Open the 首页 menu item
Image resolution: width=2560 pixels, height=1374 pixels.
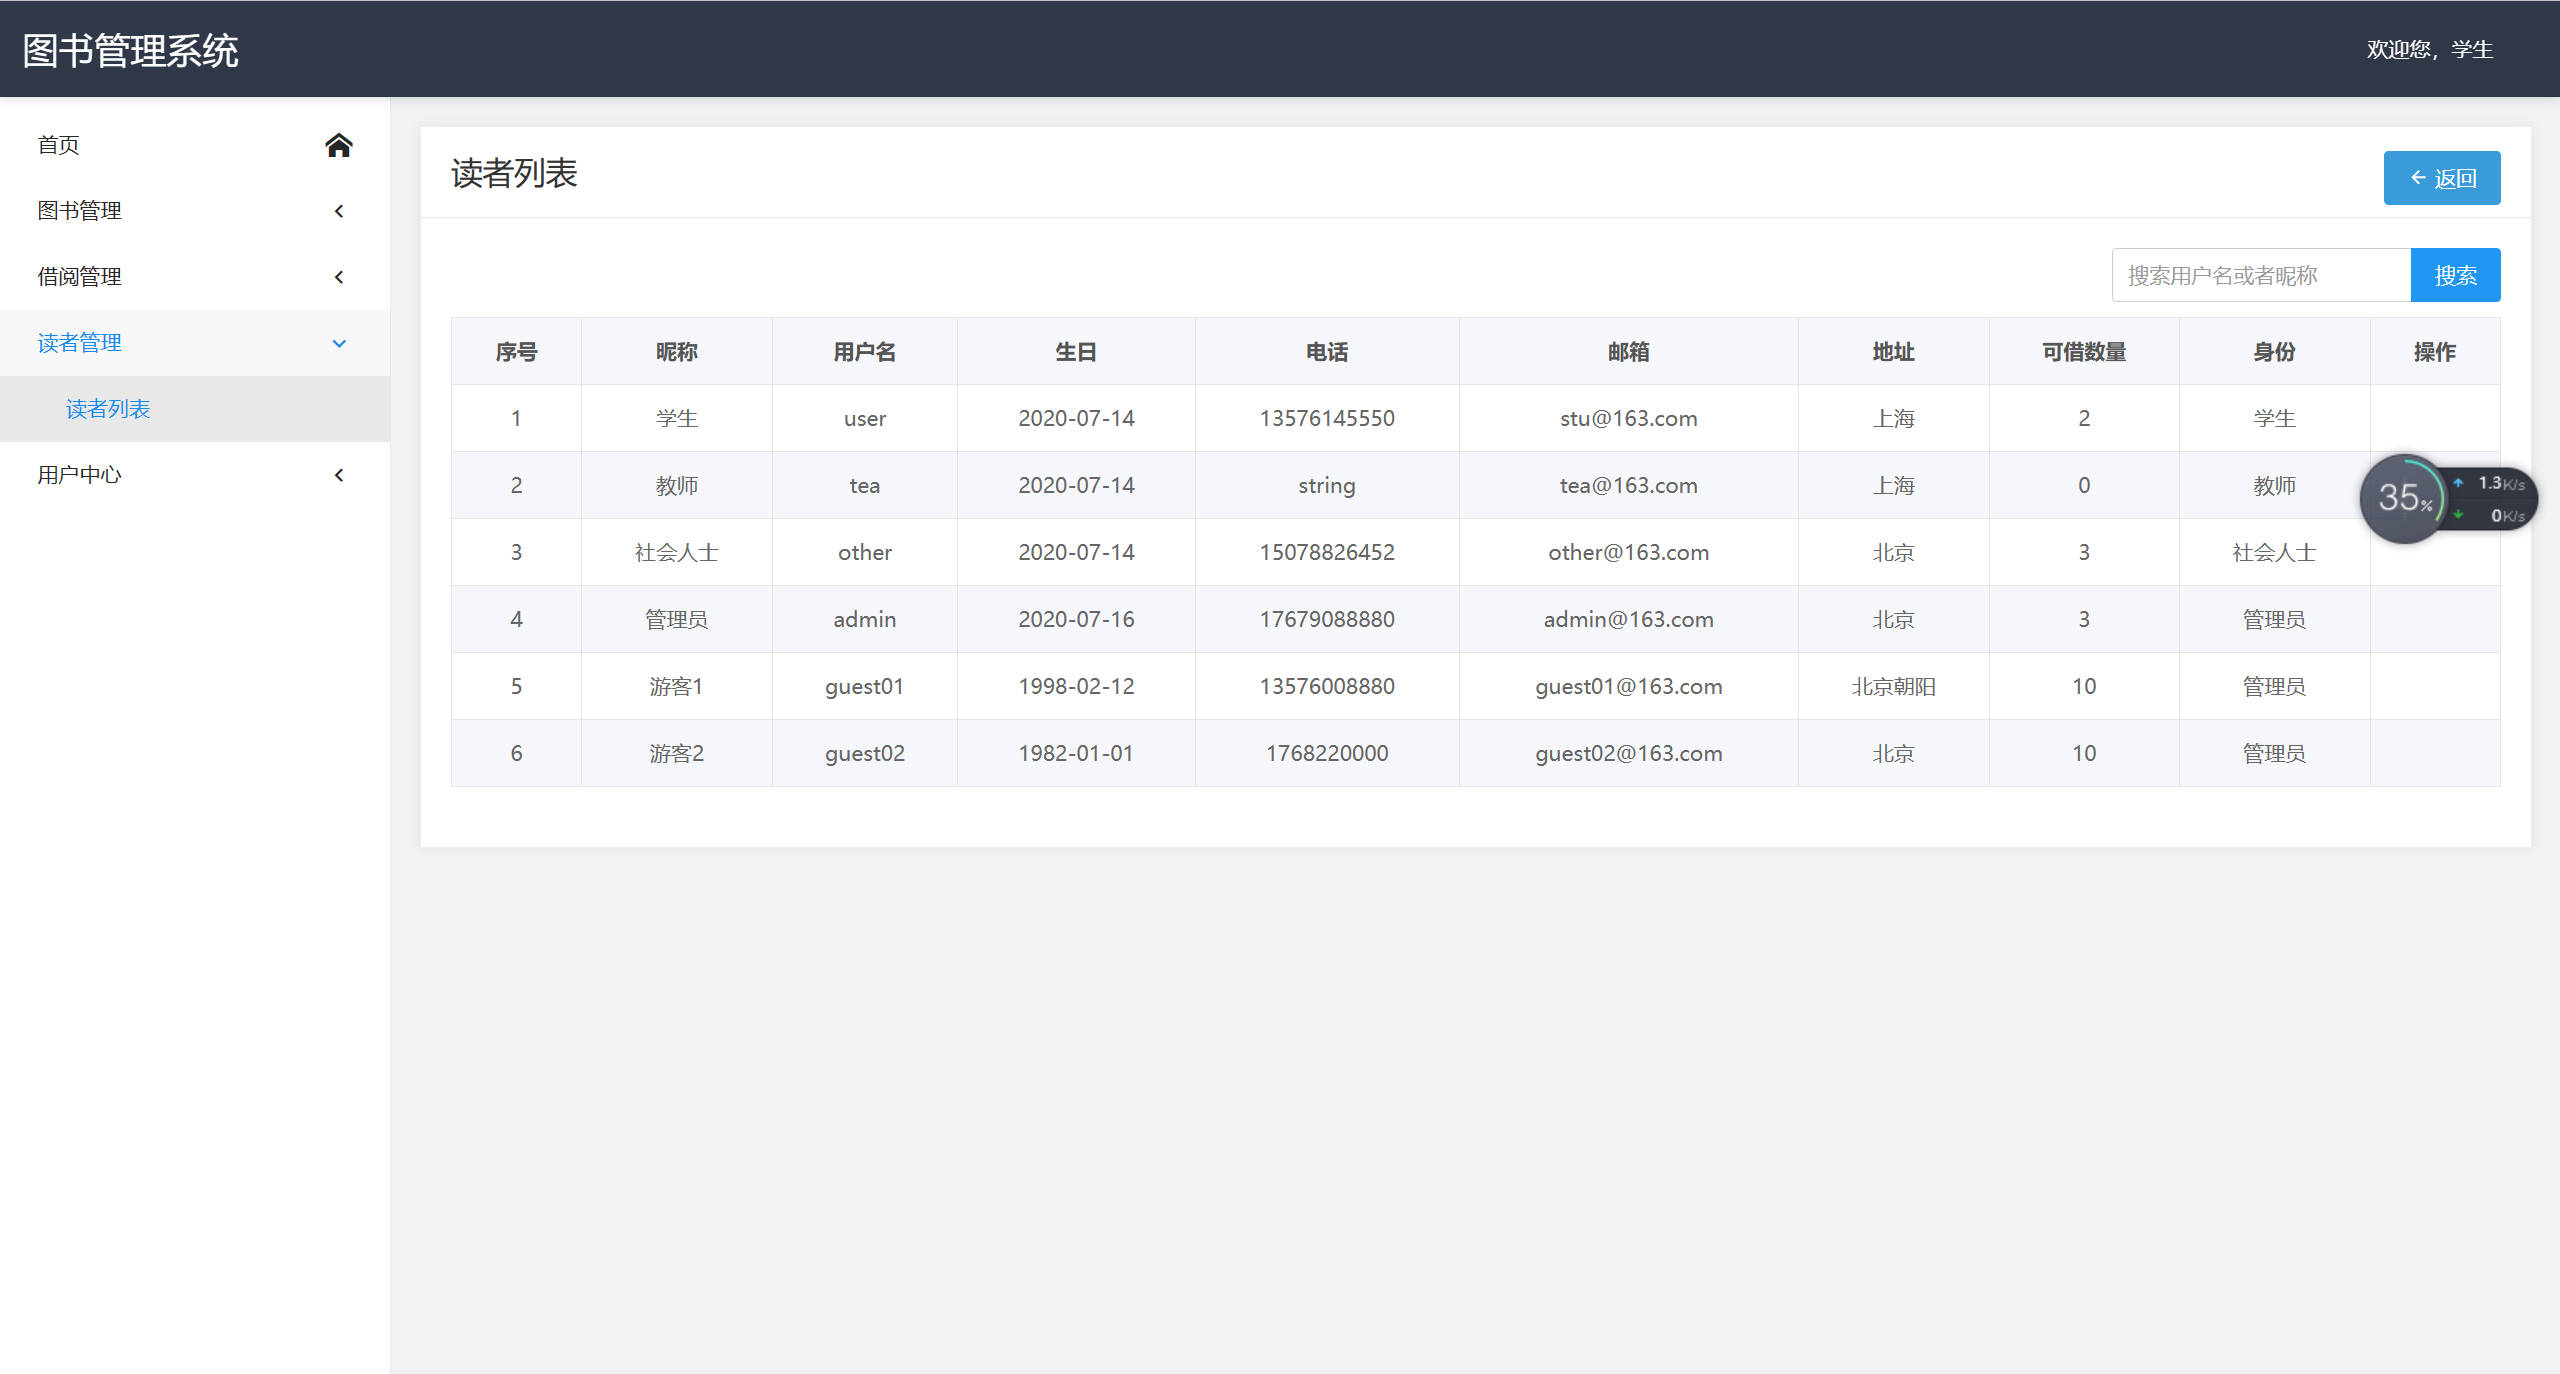point(58,145)
